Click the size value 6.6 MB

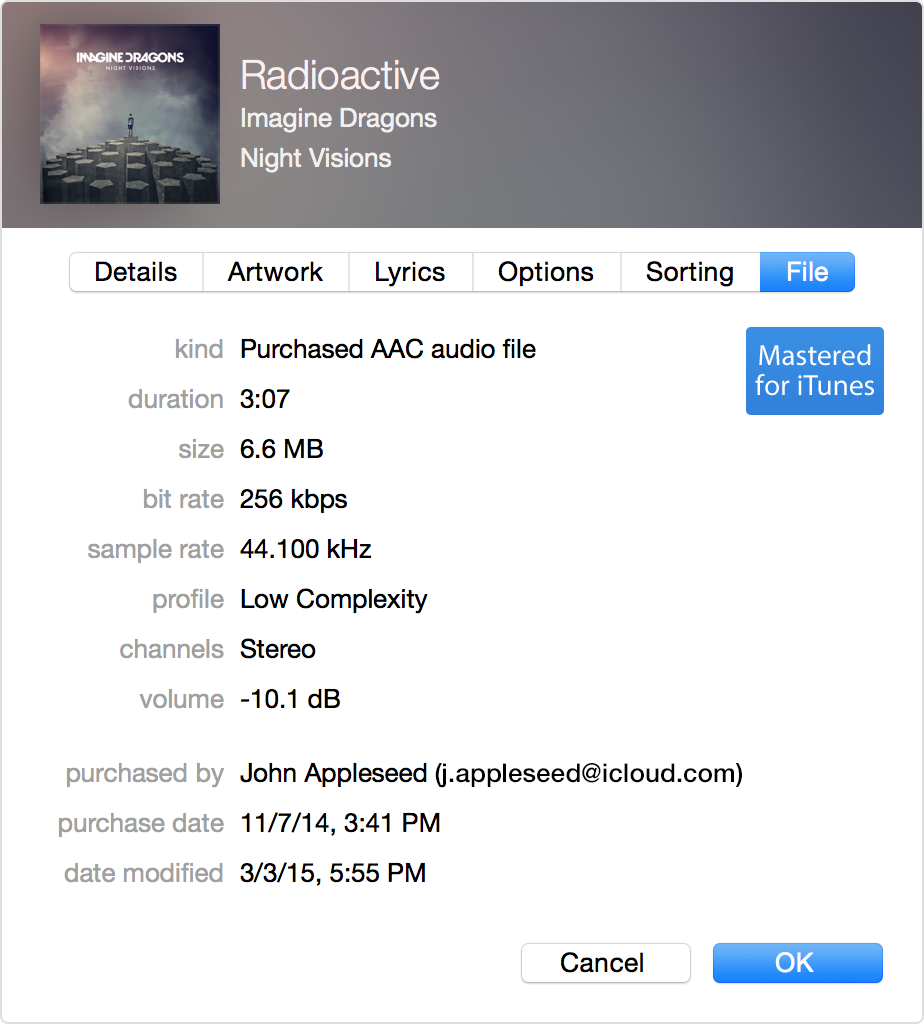pyautogui.click(x=281, y=449)
